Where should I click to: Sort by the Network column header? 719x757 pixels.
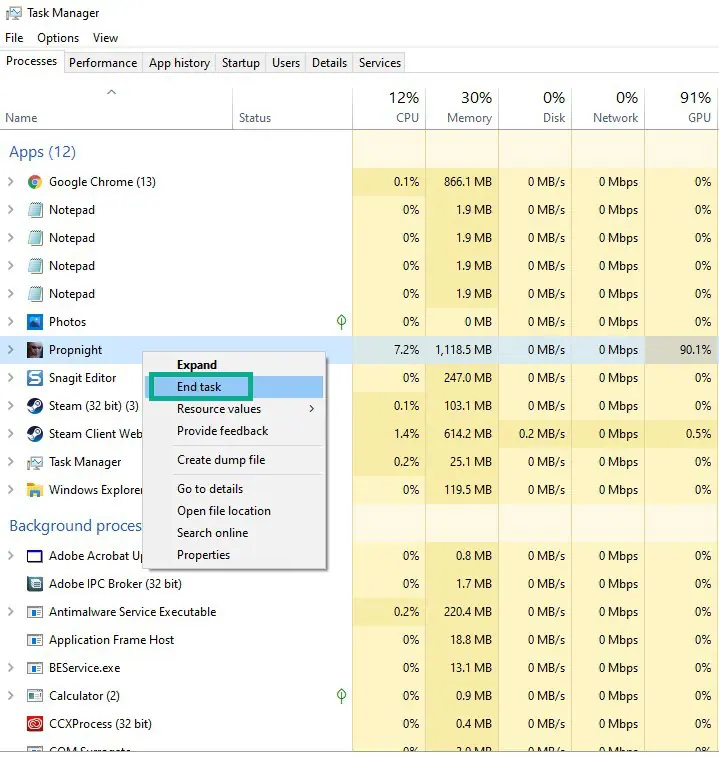point(608,109)
